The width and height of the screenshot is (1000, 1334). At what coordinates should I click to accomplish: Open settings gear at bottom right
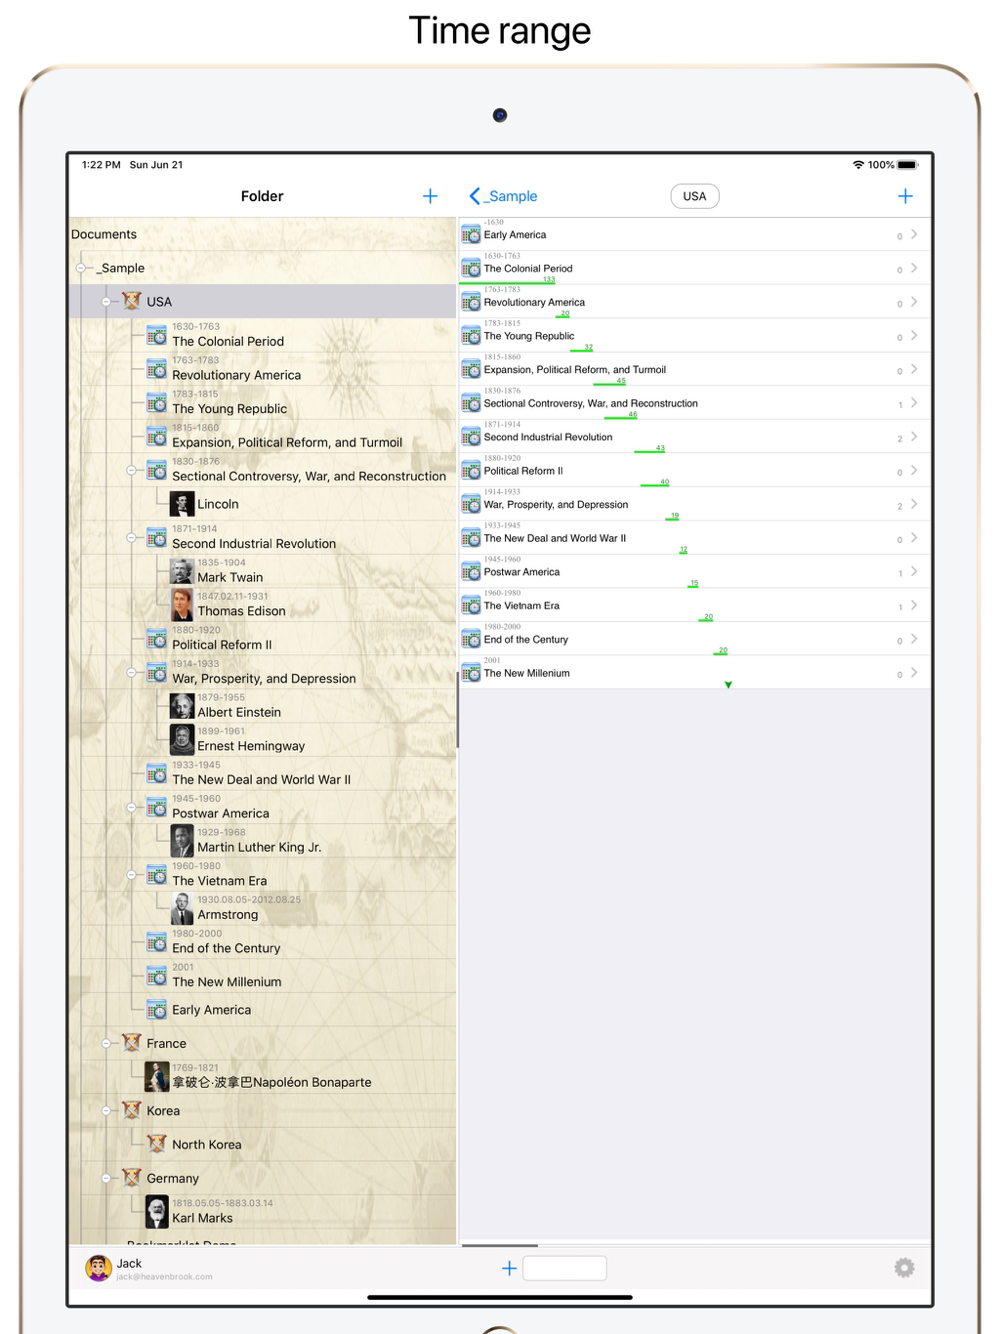(904, 1268)
